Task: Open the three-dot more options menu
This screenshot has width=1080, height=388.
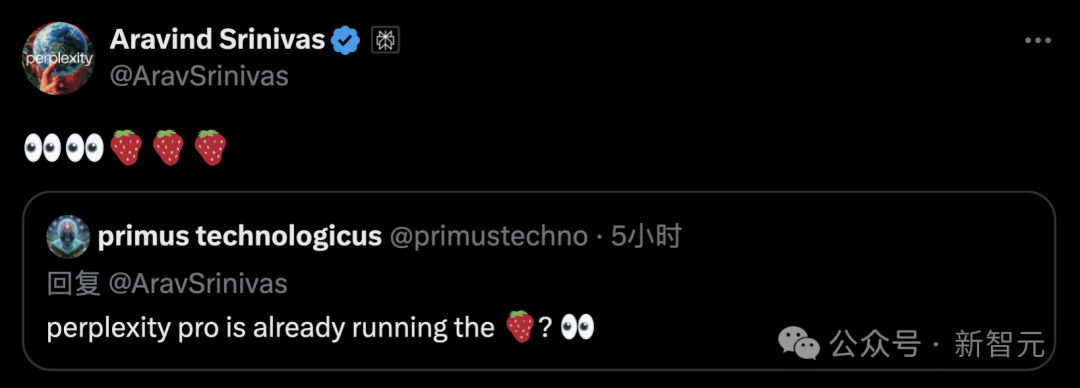Action: (1037, 41)
